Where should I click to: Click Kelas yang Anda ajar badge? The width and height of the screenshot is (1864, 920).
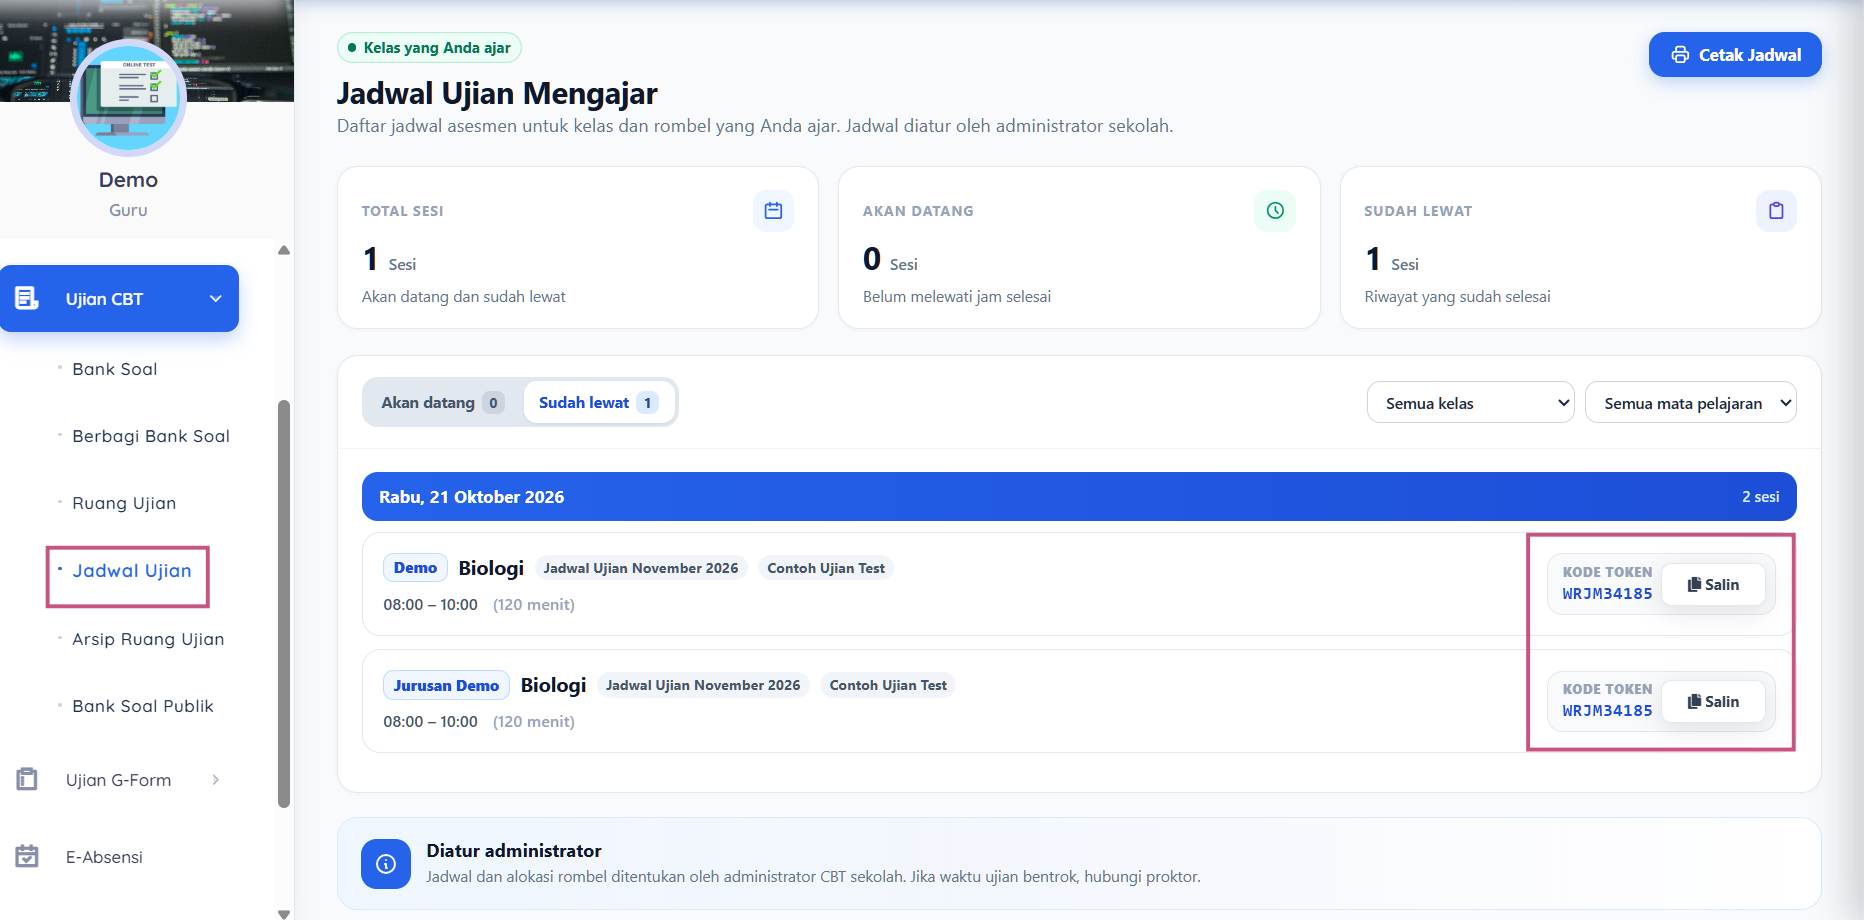[x=429, y=48]
